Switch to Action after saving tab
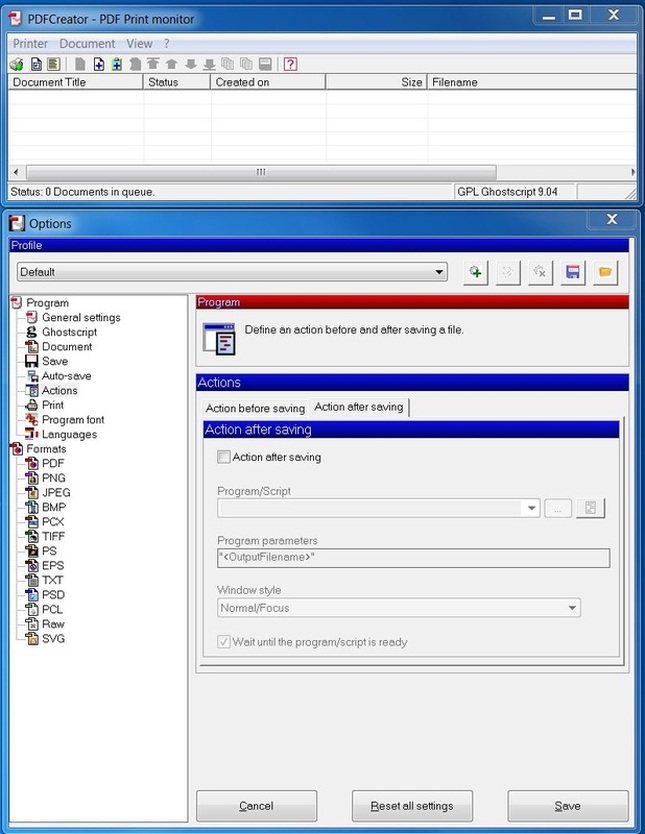Image resolution: width=645 pixels, height=834 pixels. (x=359, y=407)
